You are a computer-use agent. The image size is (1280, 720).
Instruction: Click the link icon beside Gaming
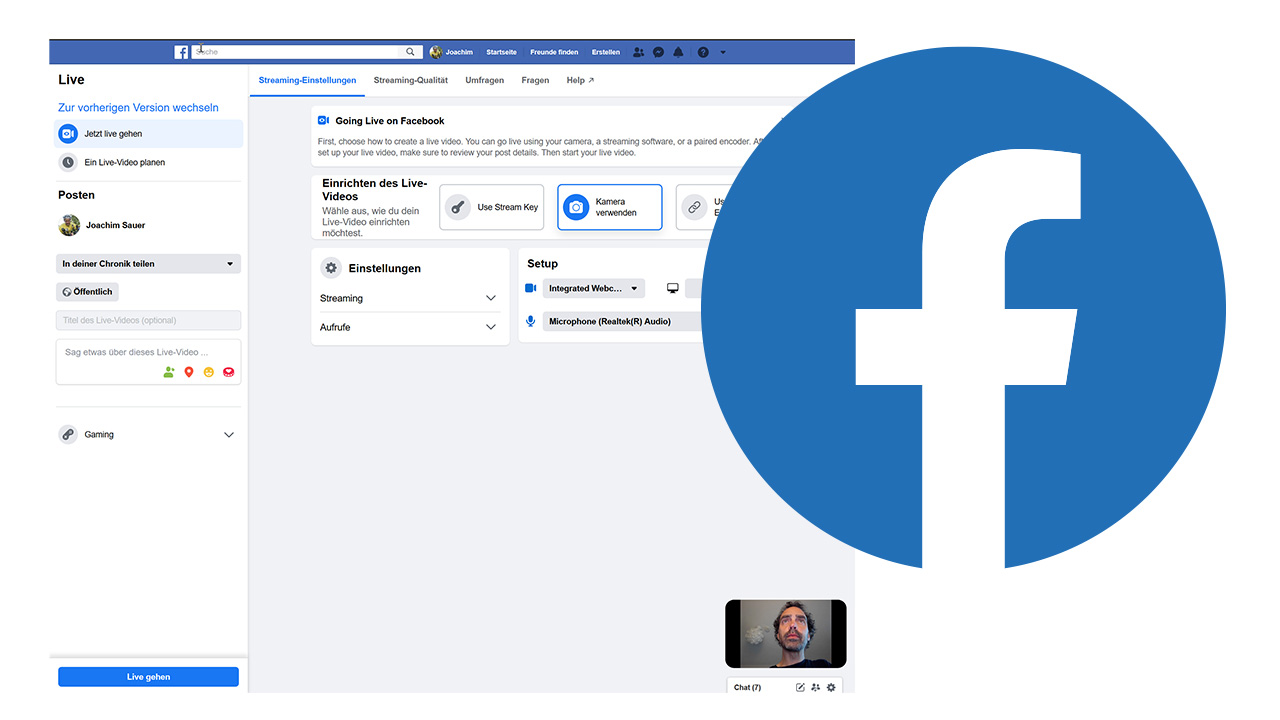point(68,435)
